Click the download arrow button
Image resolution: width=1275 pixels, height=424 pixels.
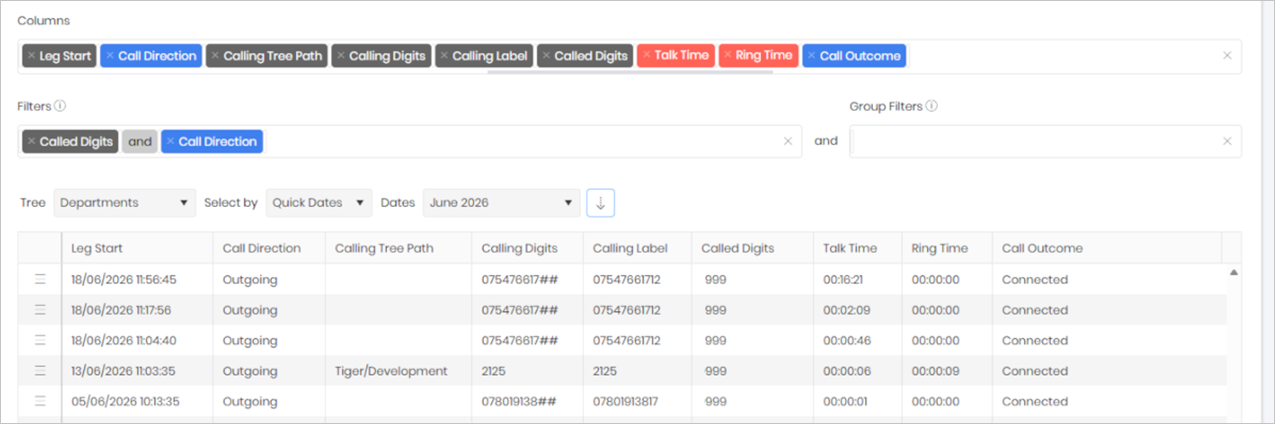click(601, 203)
